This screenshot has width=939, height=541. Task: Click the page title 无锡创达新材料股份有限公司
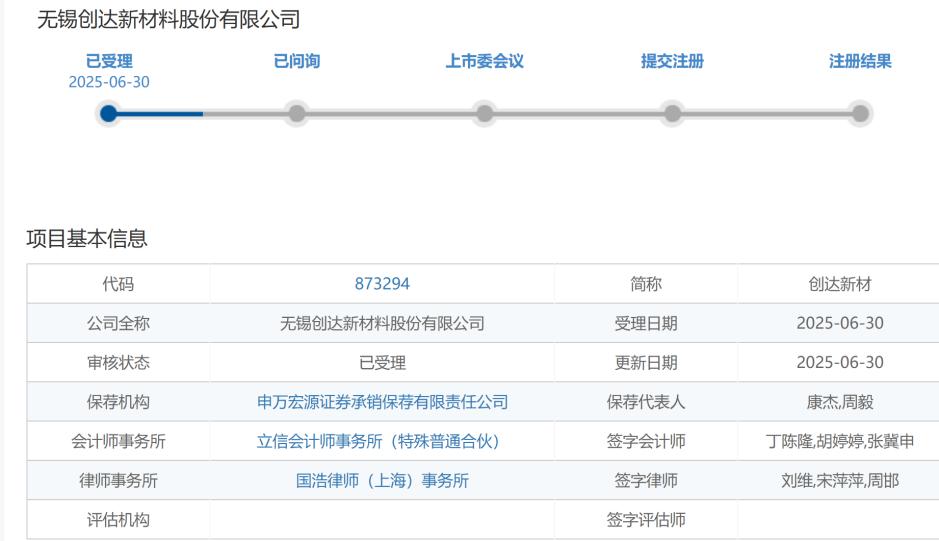[169, 20]
